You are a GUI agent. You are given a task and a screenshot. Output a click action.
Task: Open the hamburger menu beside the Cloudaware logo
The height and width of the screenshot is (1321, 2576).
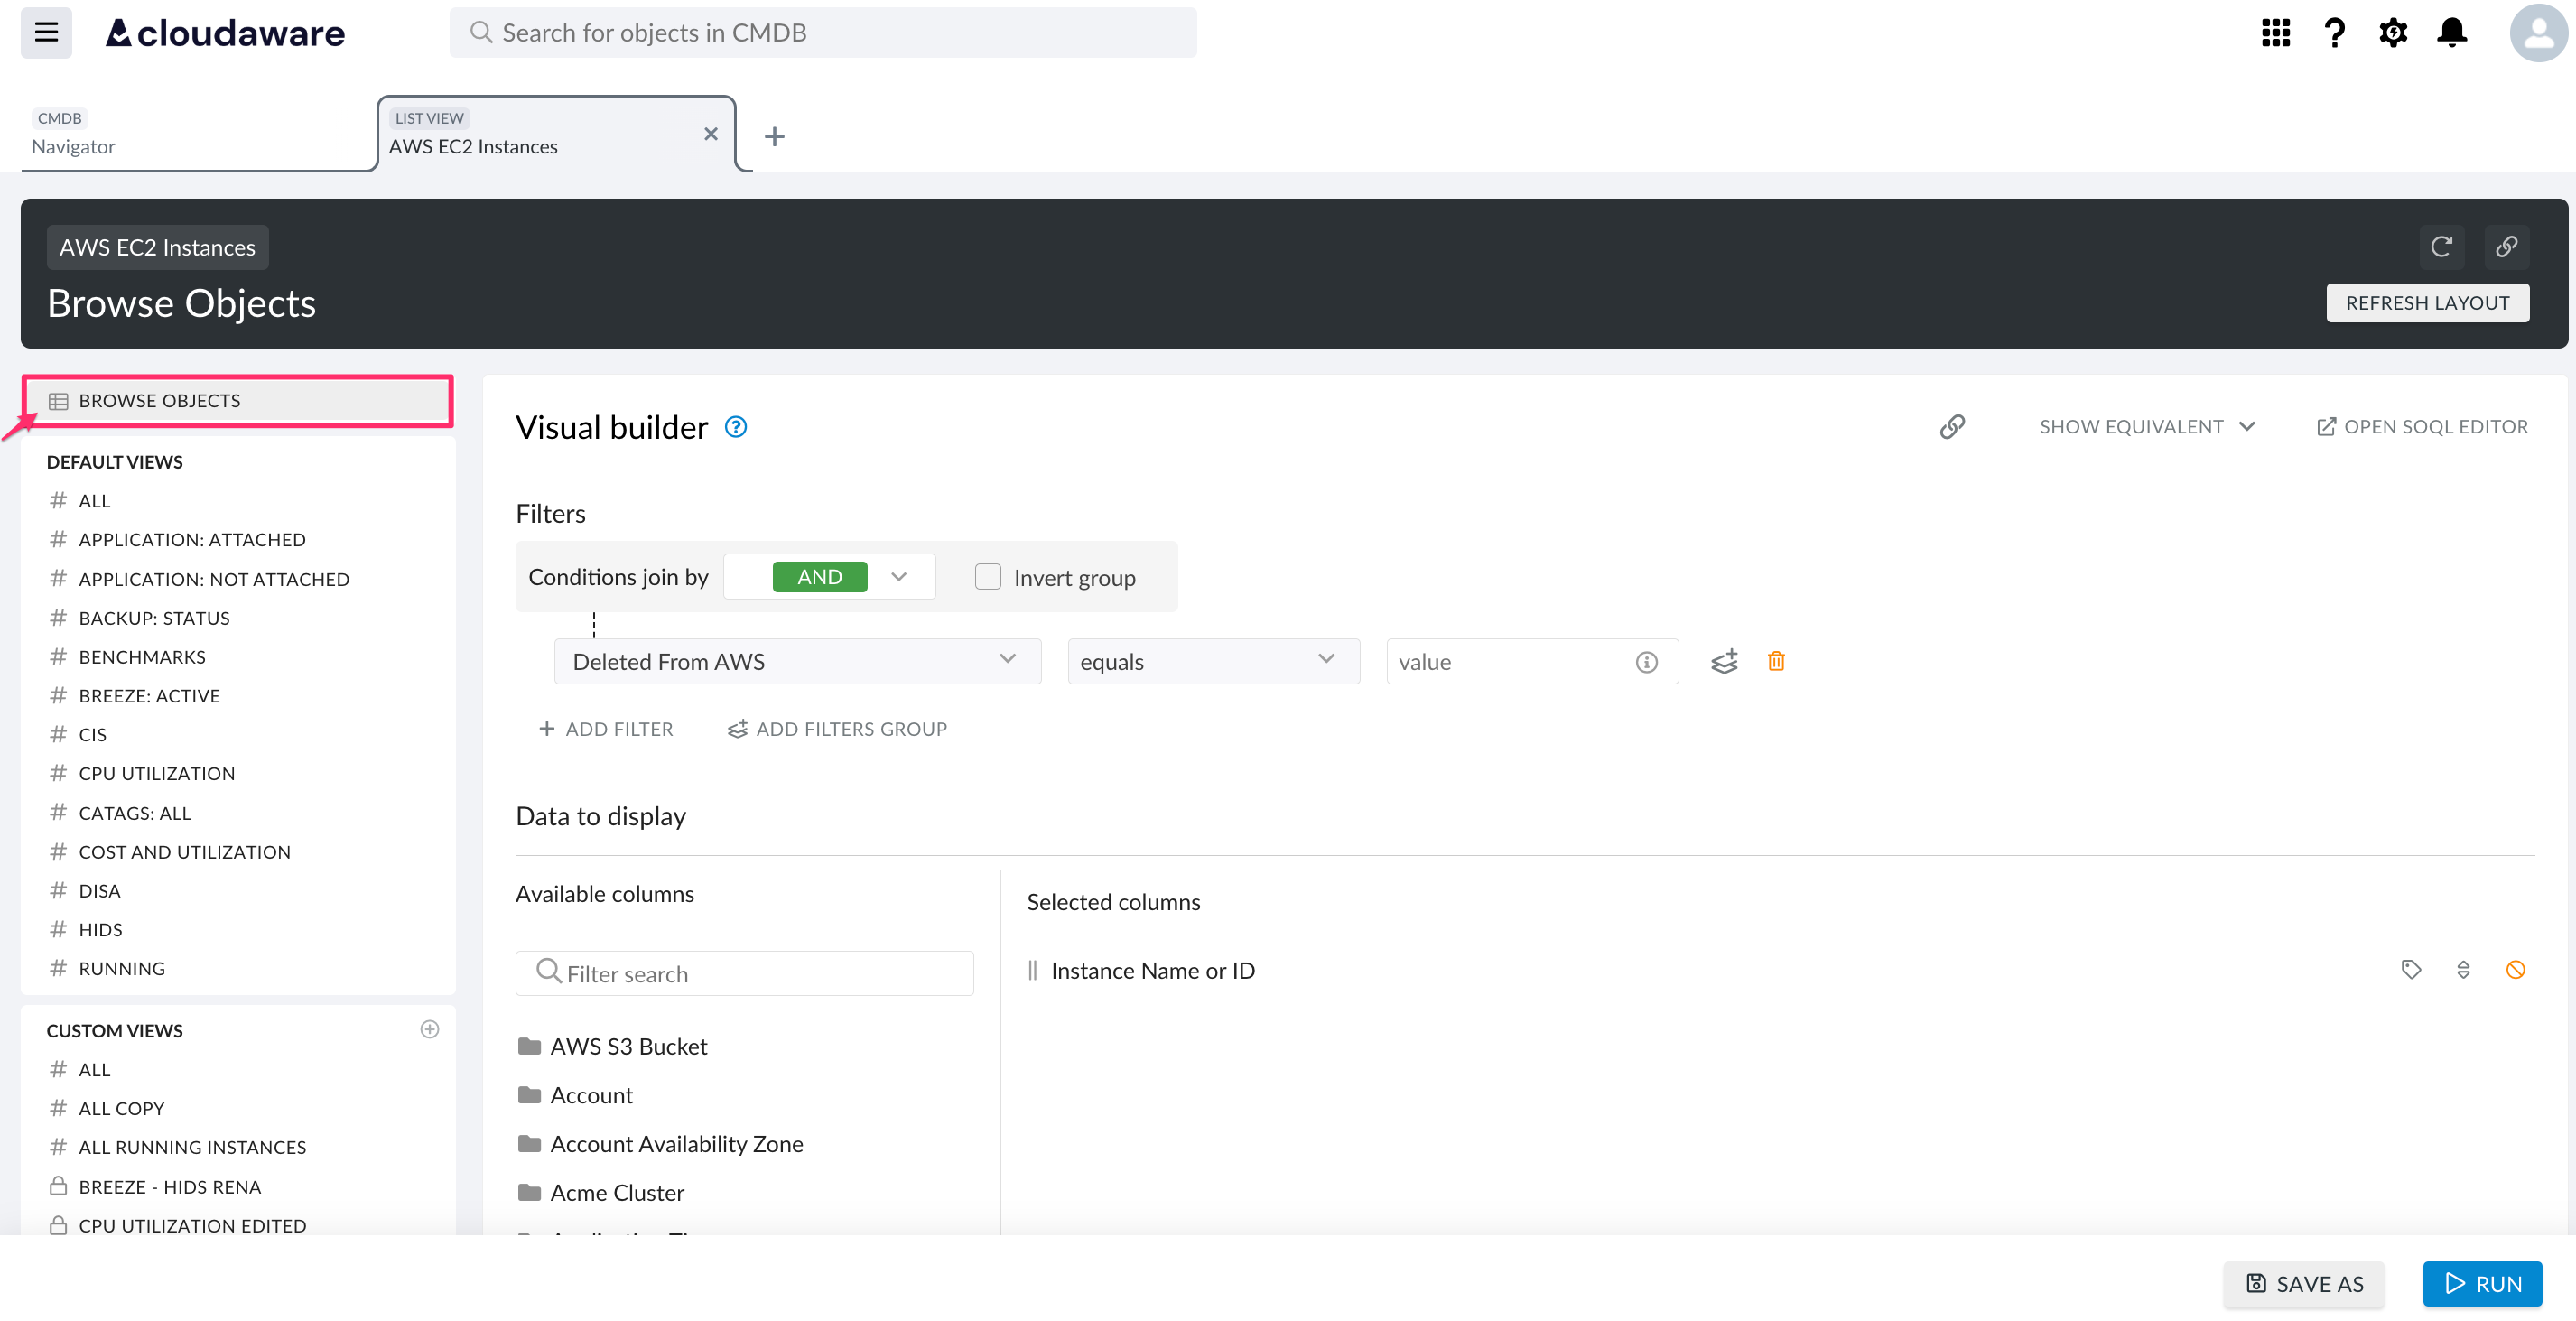point(45,32)
